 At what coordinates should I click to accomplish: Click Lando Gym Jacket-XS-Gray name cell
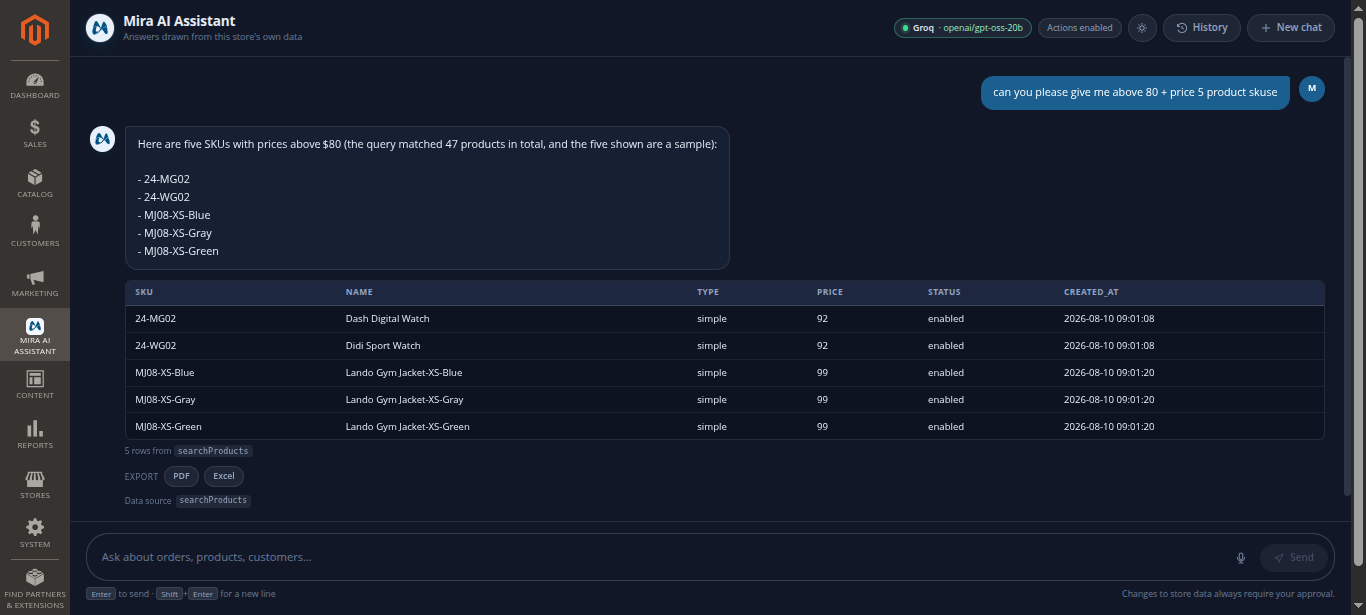404,400
